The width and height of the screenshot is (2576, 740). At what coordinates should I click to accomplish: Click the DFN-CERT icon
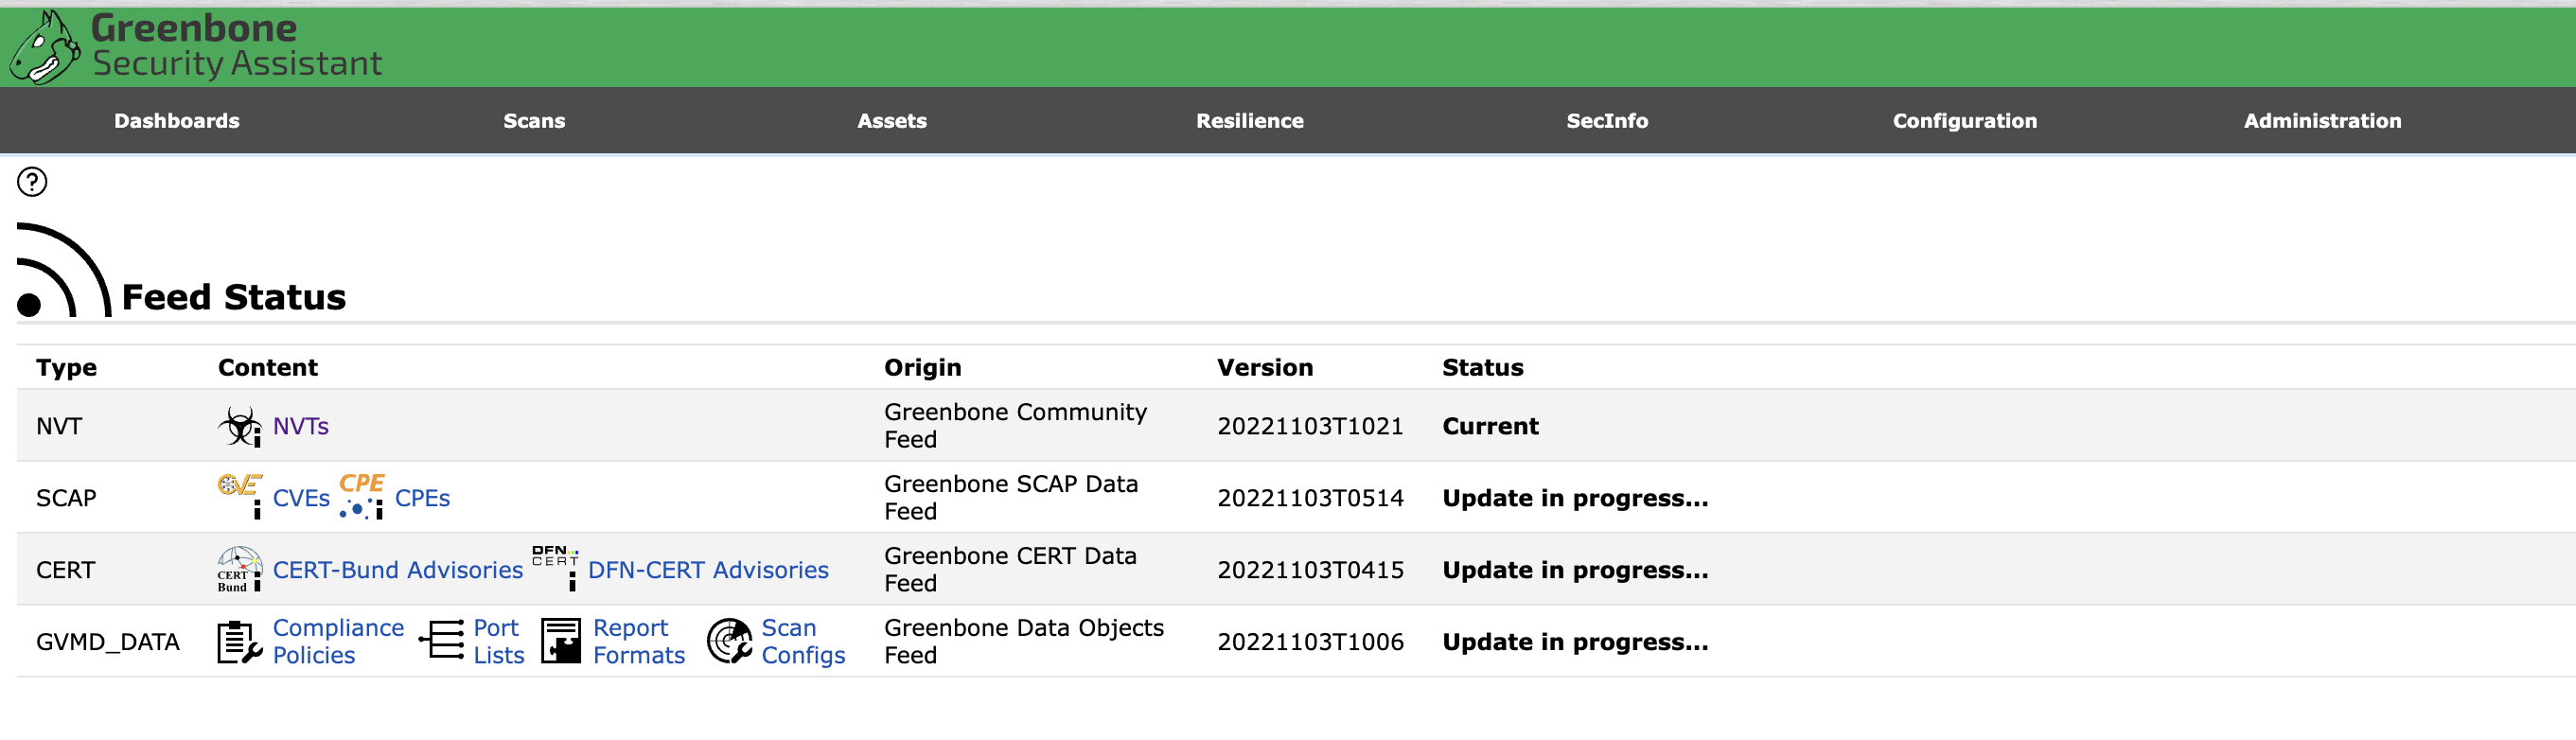(555, 569)
